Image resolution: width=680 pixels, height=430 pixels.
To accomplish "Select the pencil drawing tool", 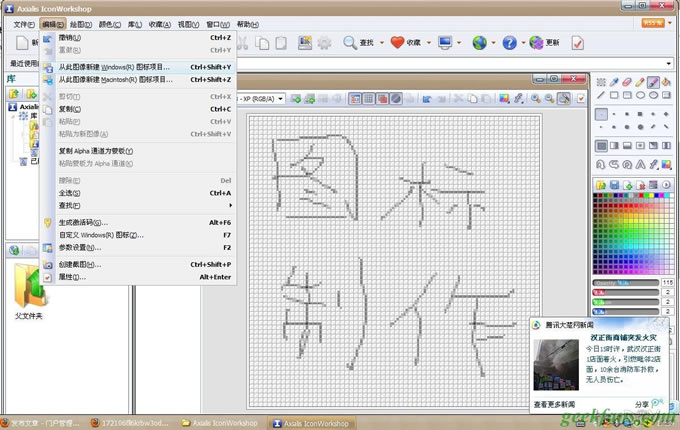I will tap(640, 82).
